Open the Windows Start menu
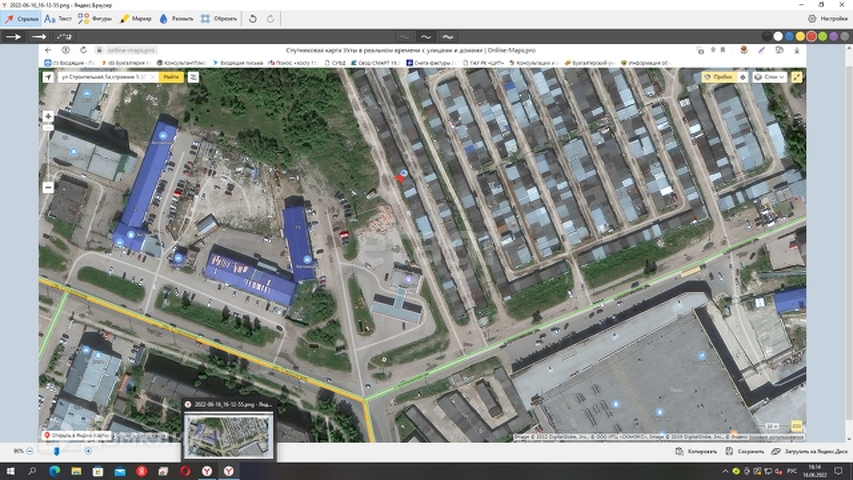This screenshot has height=480, width=853. (x=10, y=470)
